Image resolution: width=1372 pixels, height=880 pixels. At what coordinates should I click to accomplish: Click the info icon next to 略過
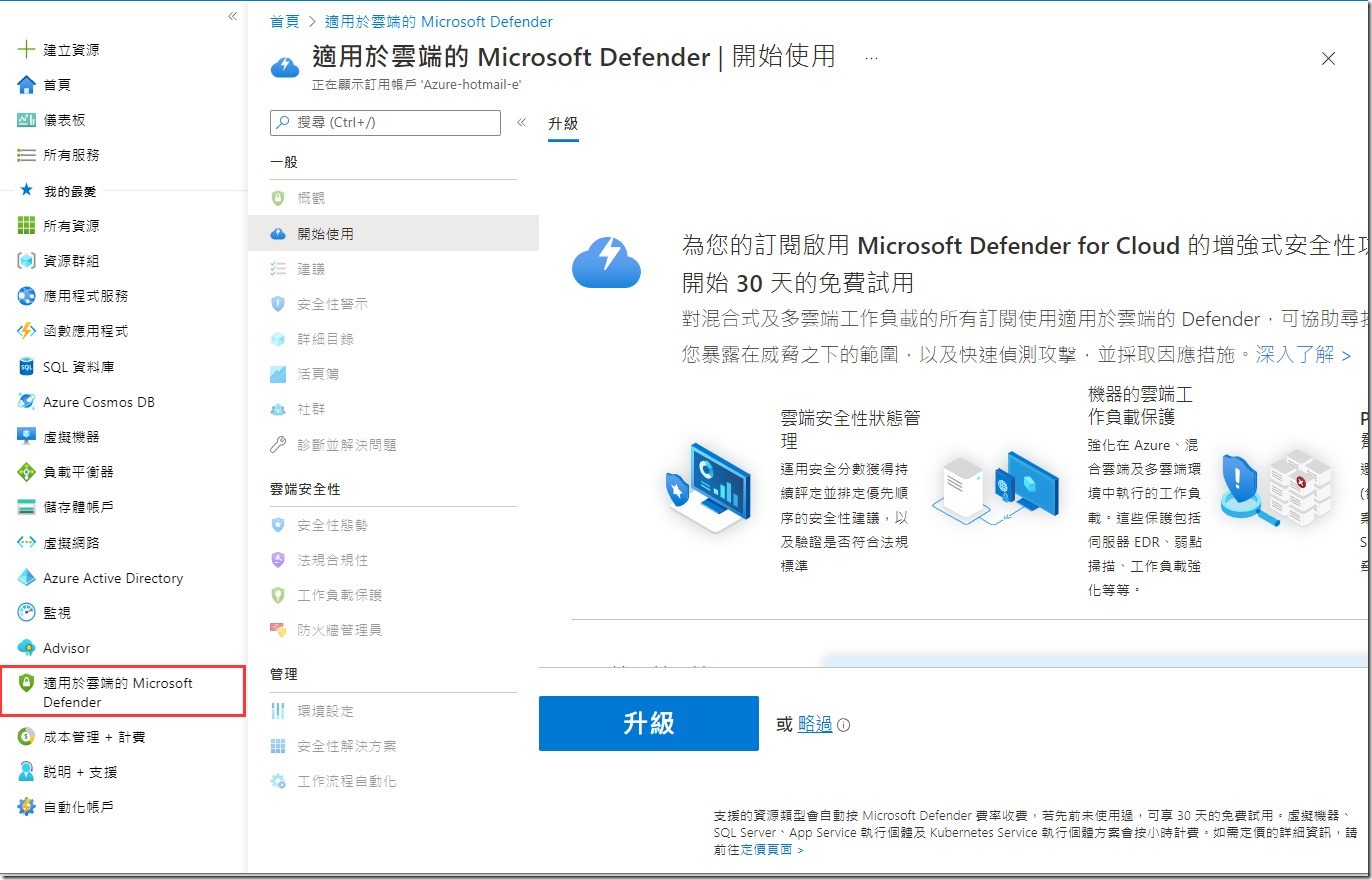(843, 725)
